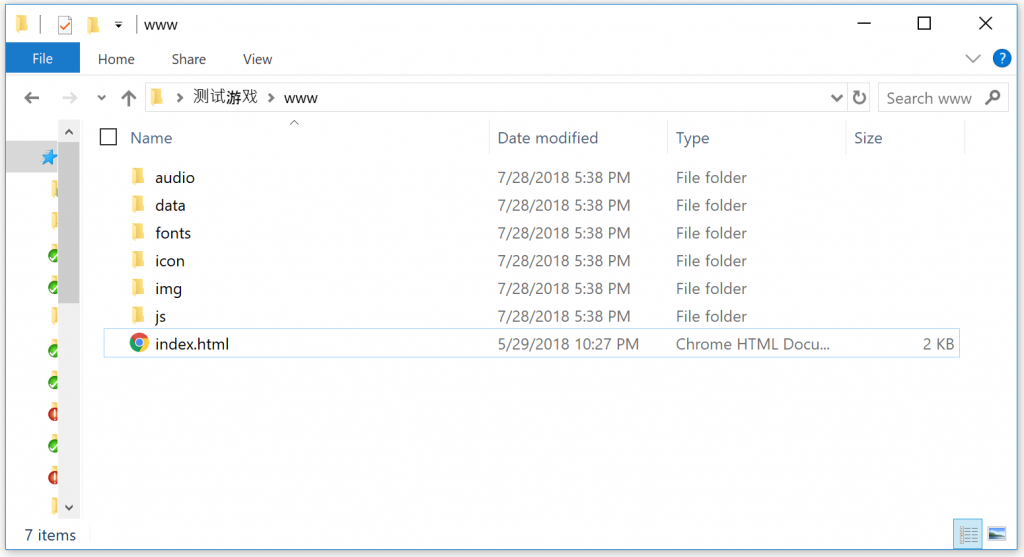Viewport: 1024px width, 557px height.
Task: Open the recent locations dropdown arrow
Action: pyautogui.click(x=101, y=98)
